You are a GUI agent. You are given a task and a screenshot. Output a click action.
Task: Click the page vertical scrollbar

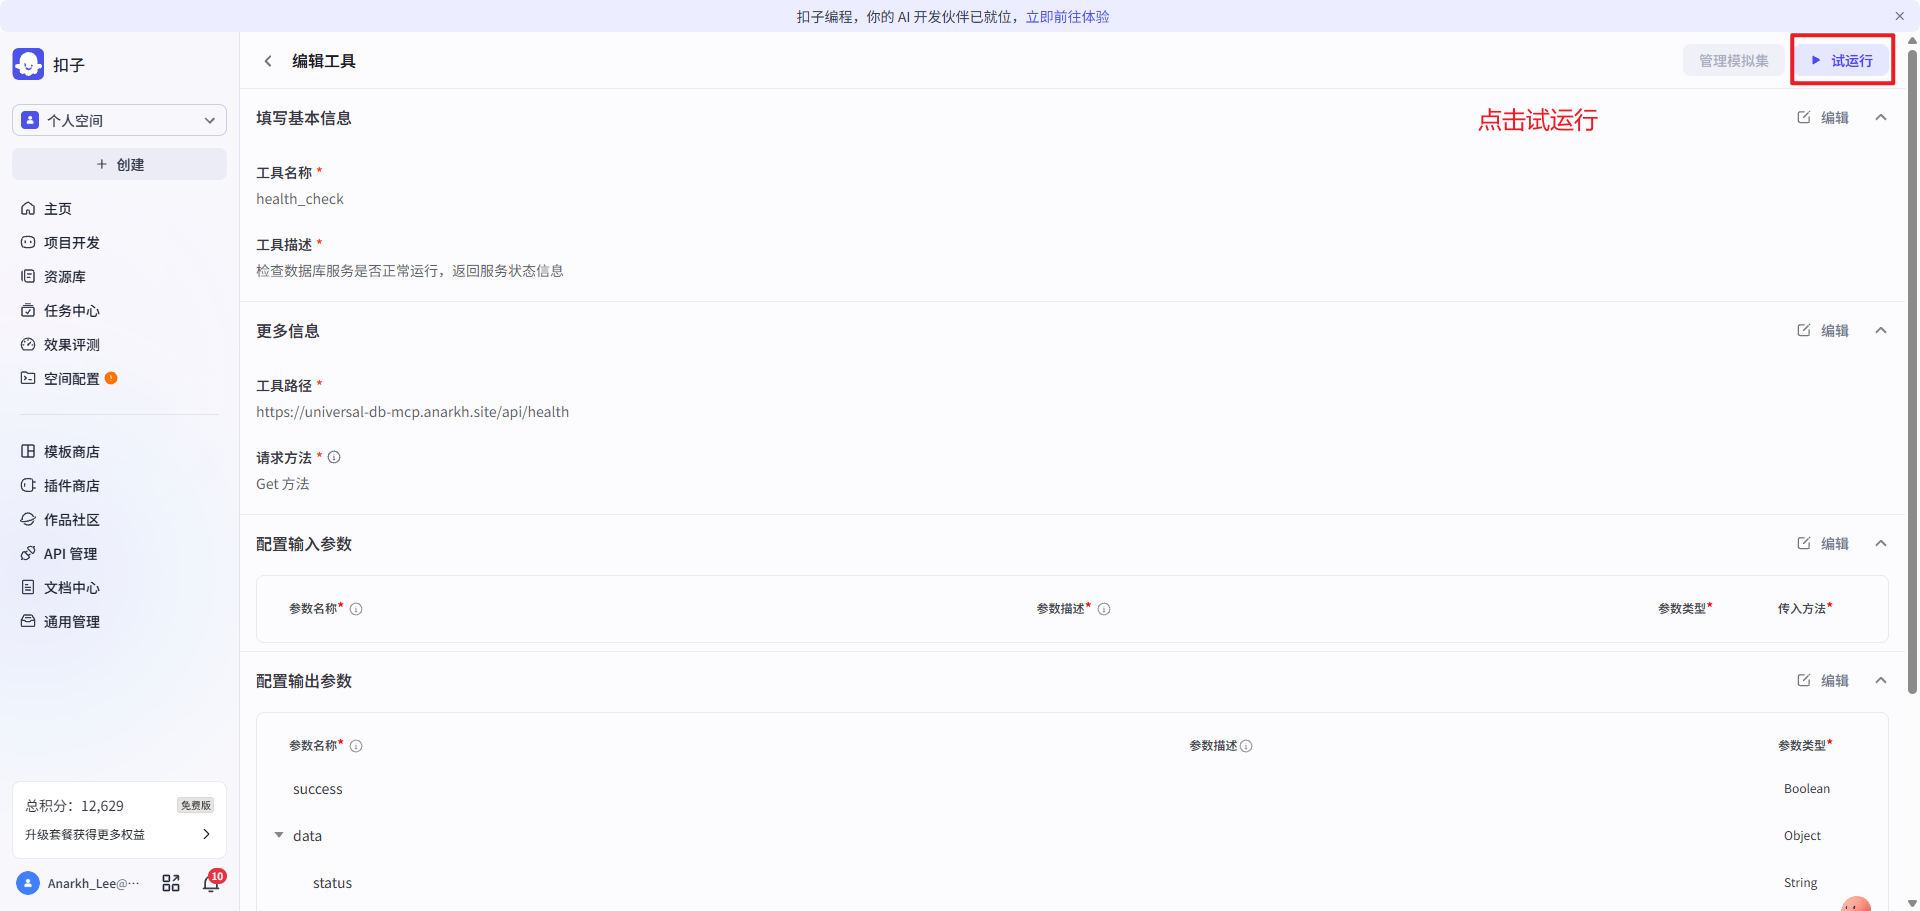pyautogui.click(x=1912, y=370)
